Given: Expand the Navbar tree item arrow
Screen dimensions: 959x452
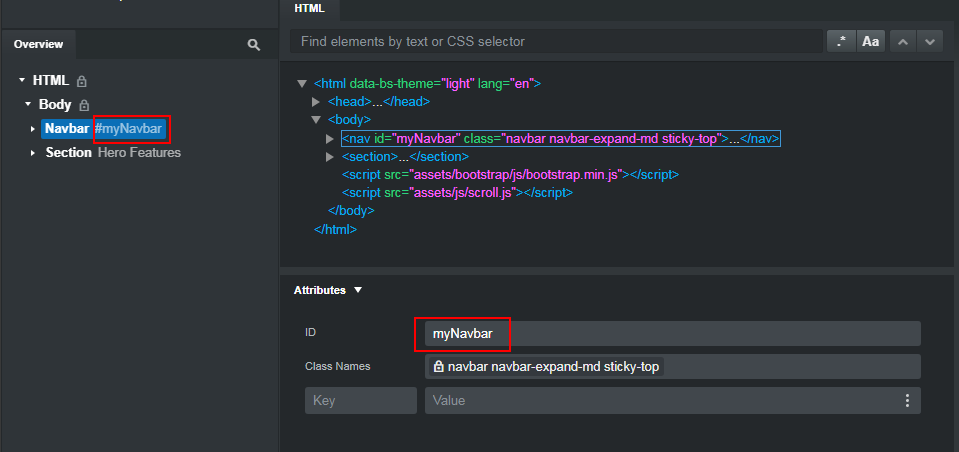Looking at the screenshot, I should point(33,129).
